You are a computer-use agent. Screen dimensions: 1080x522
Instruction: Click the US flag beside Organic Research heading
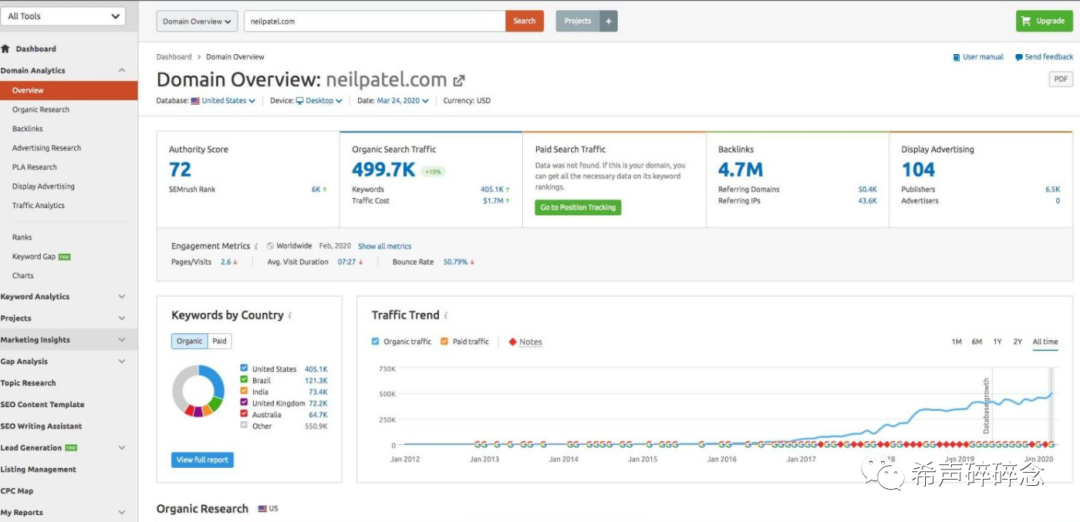coord(262,509)
